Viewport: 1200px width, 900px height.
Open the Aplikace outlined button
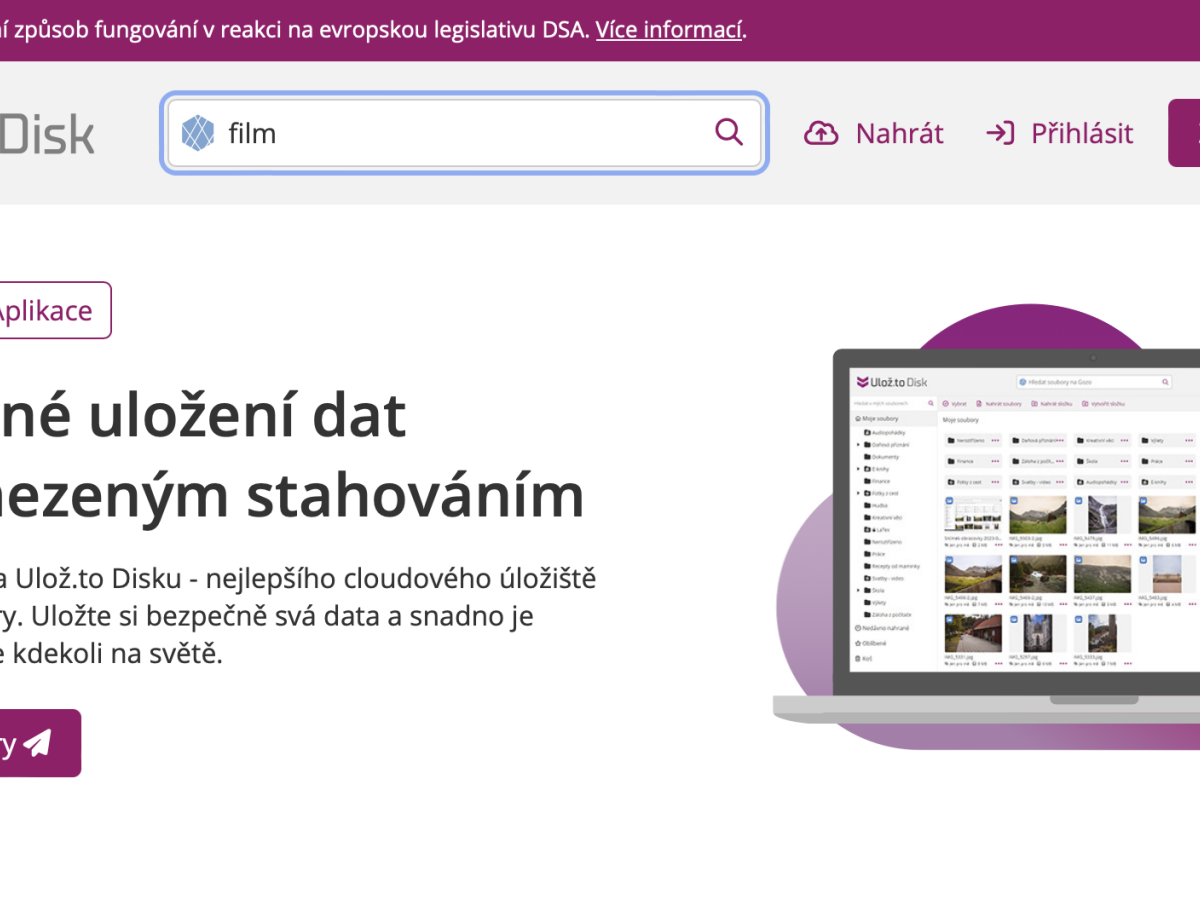[55, 311]
